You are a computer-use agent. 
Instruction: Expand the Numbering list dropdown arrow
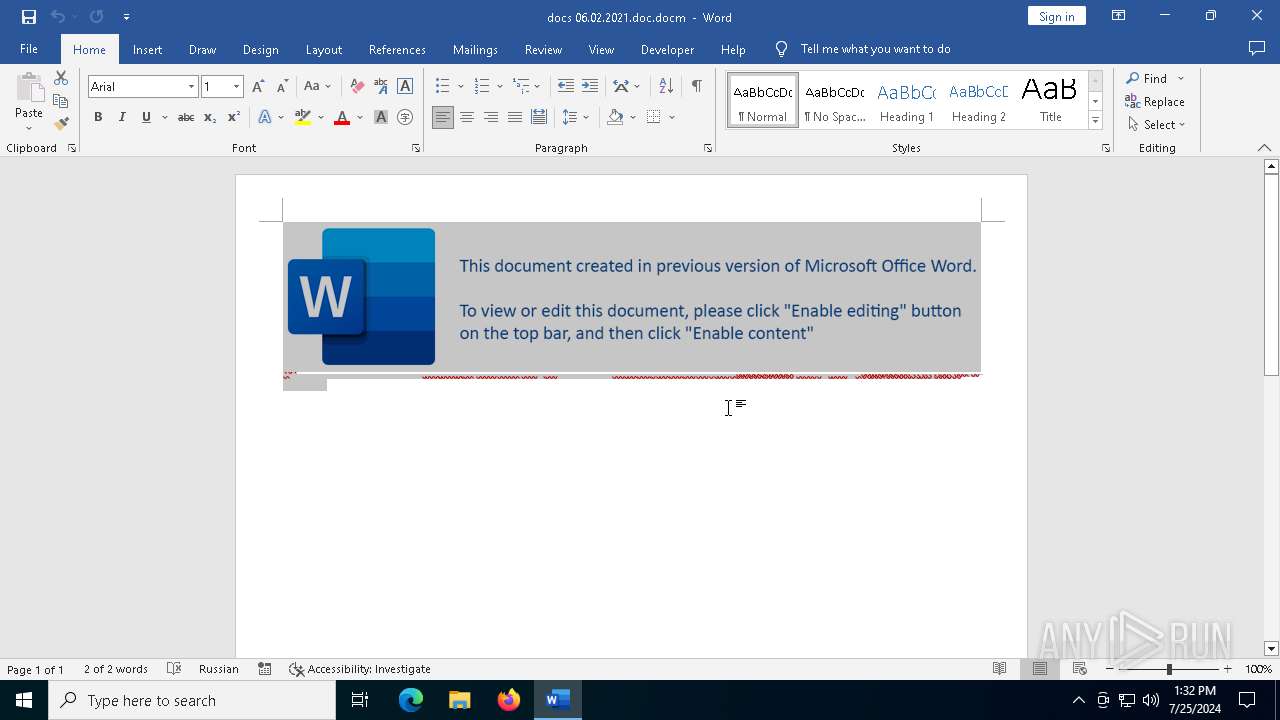click(x=499, y=87)
